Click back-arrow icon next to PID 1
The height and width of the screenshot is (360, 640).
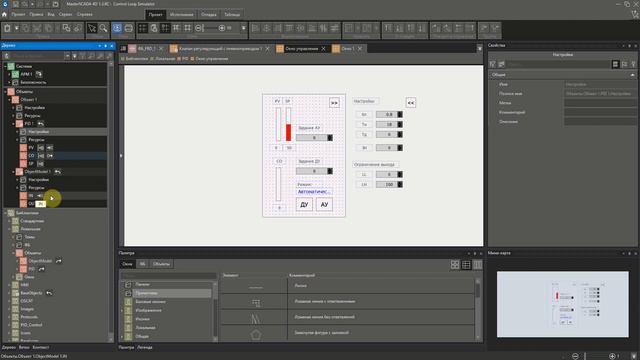pos(41,123)
